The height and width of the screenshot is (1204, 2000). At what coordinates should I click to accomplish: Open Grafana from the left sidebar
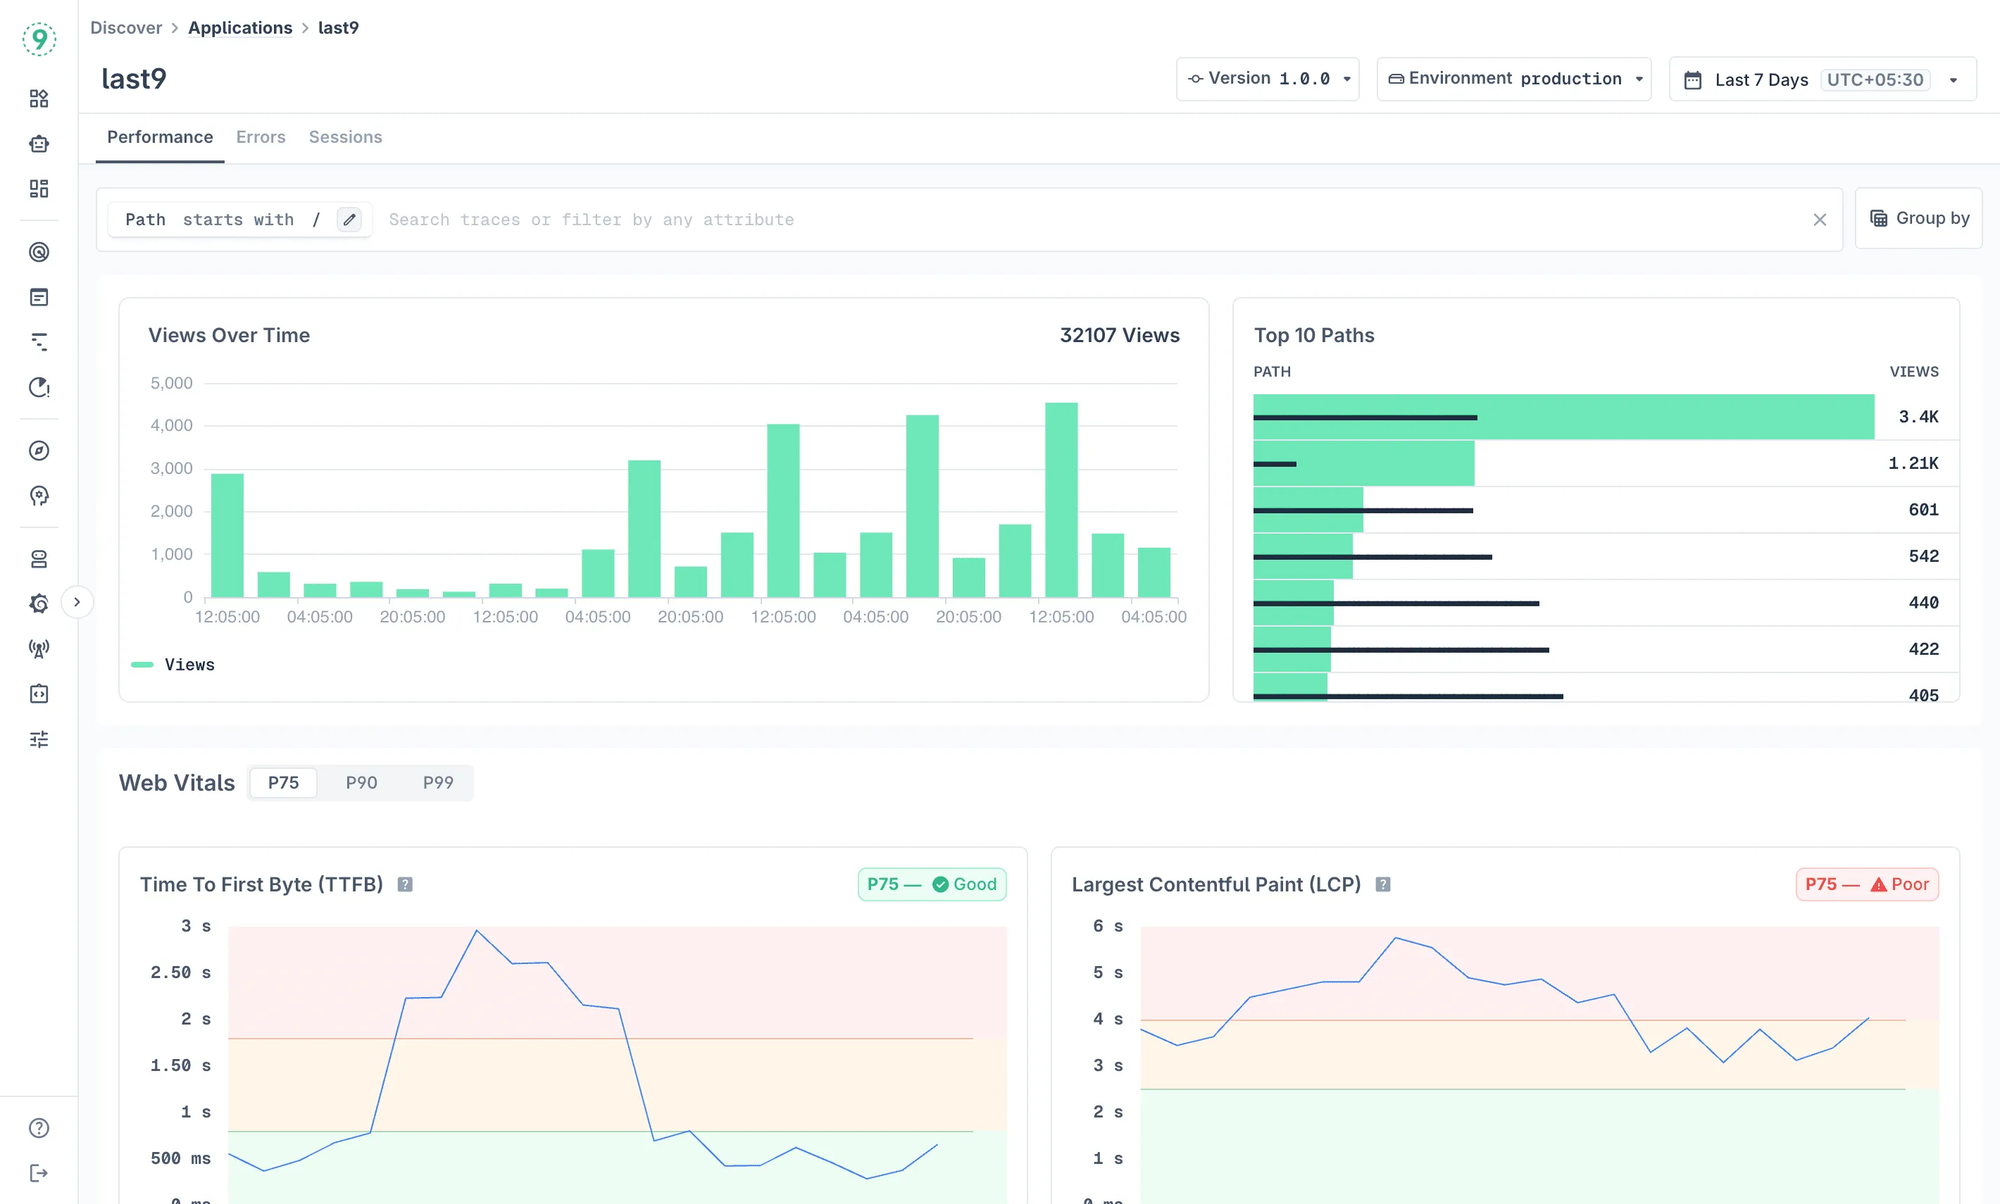point(39,603)
